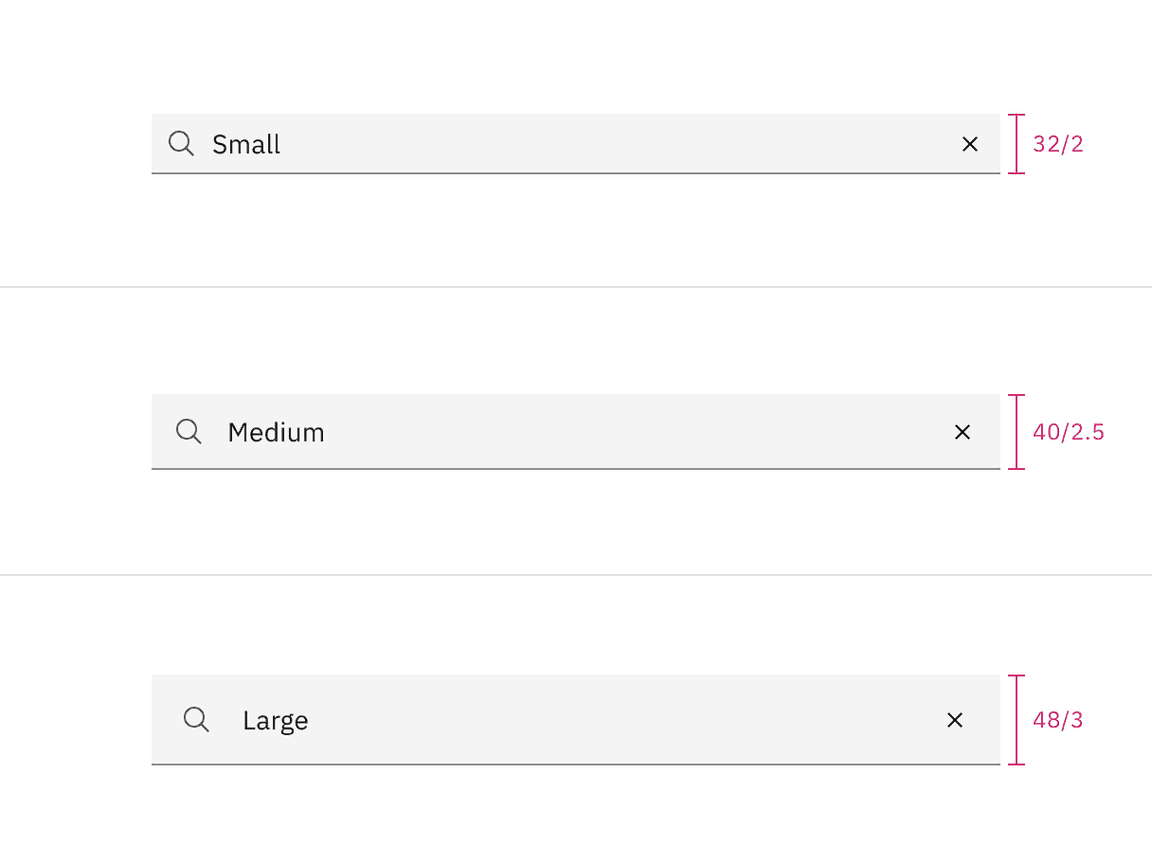Select the search icon of the Medium field
The image size is (1152, 864).
[188, 432]
